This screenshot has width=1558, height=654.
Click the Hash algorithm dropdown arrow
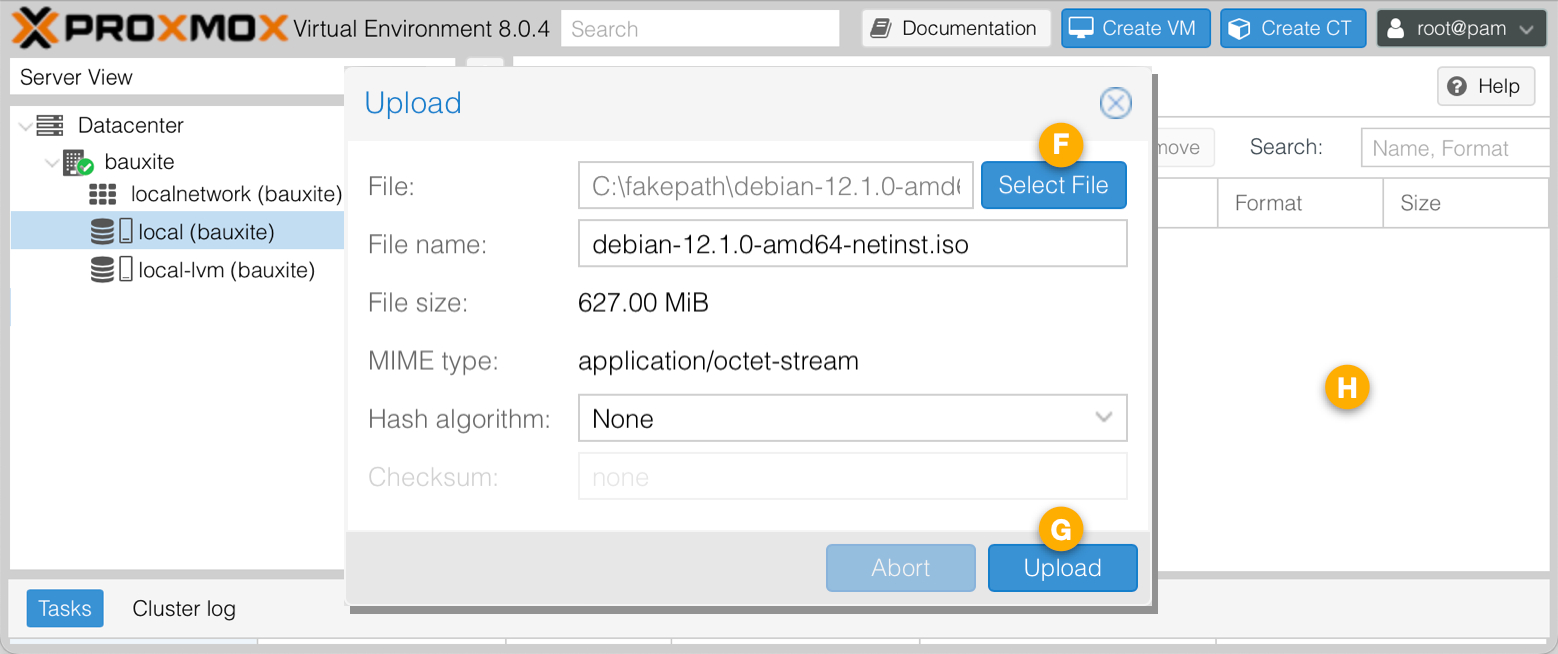click(x=1104, y=418)
